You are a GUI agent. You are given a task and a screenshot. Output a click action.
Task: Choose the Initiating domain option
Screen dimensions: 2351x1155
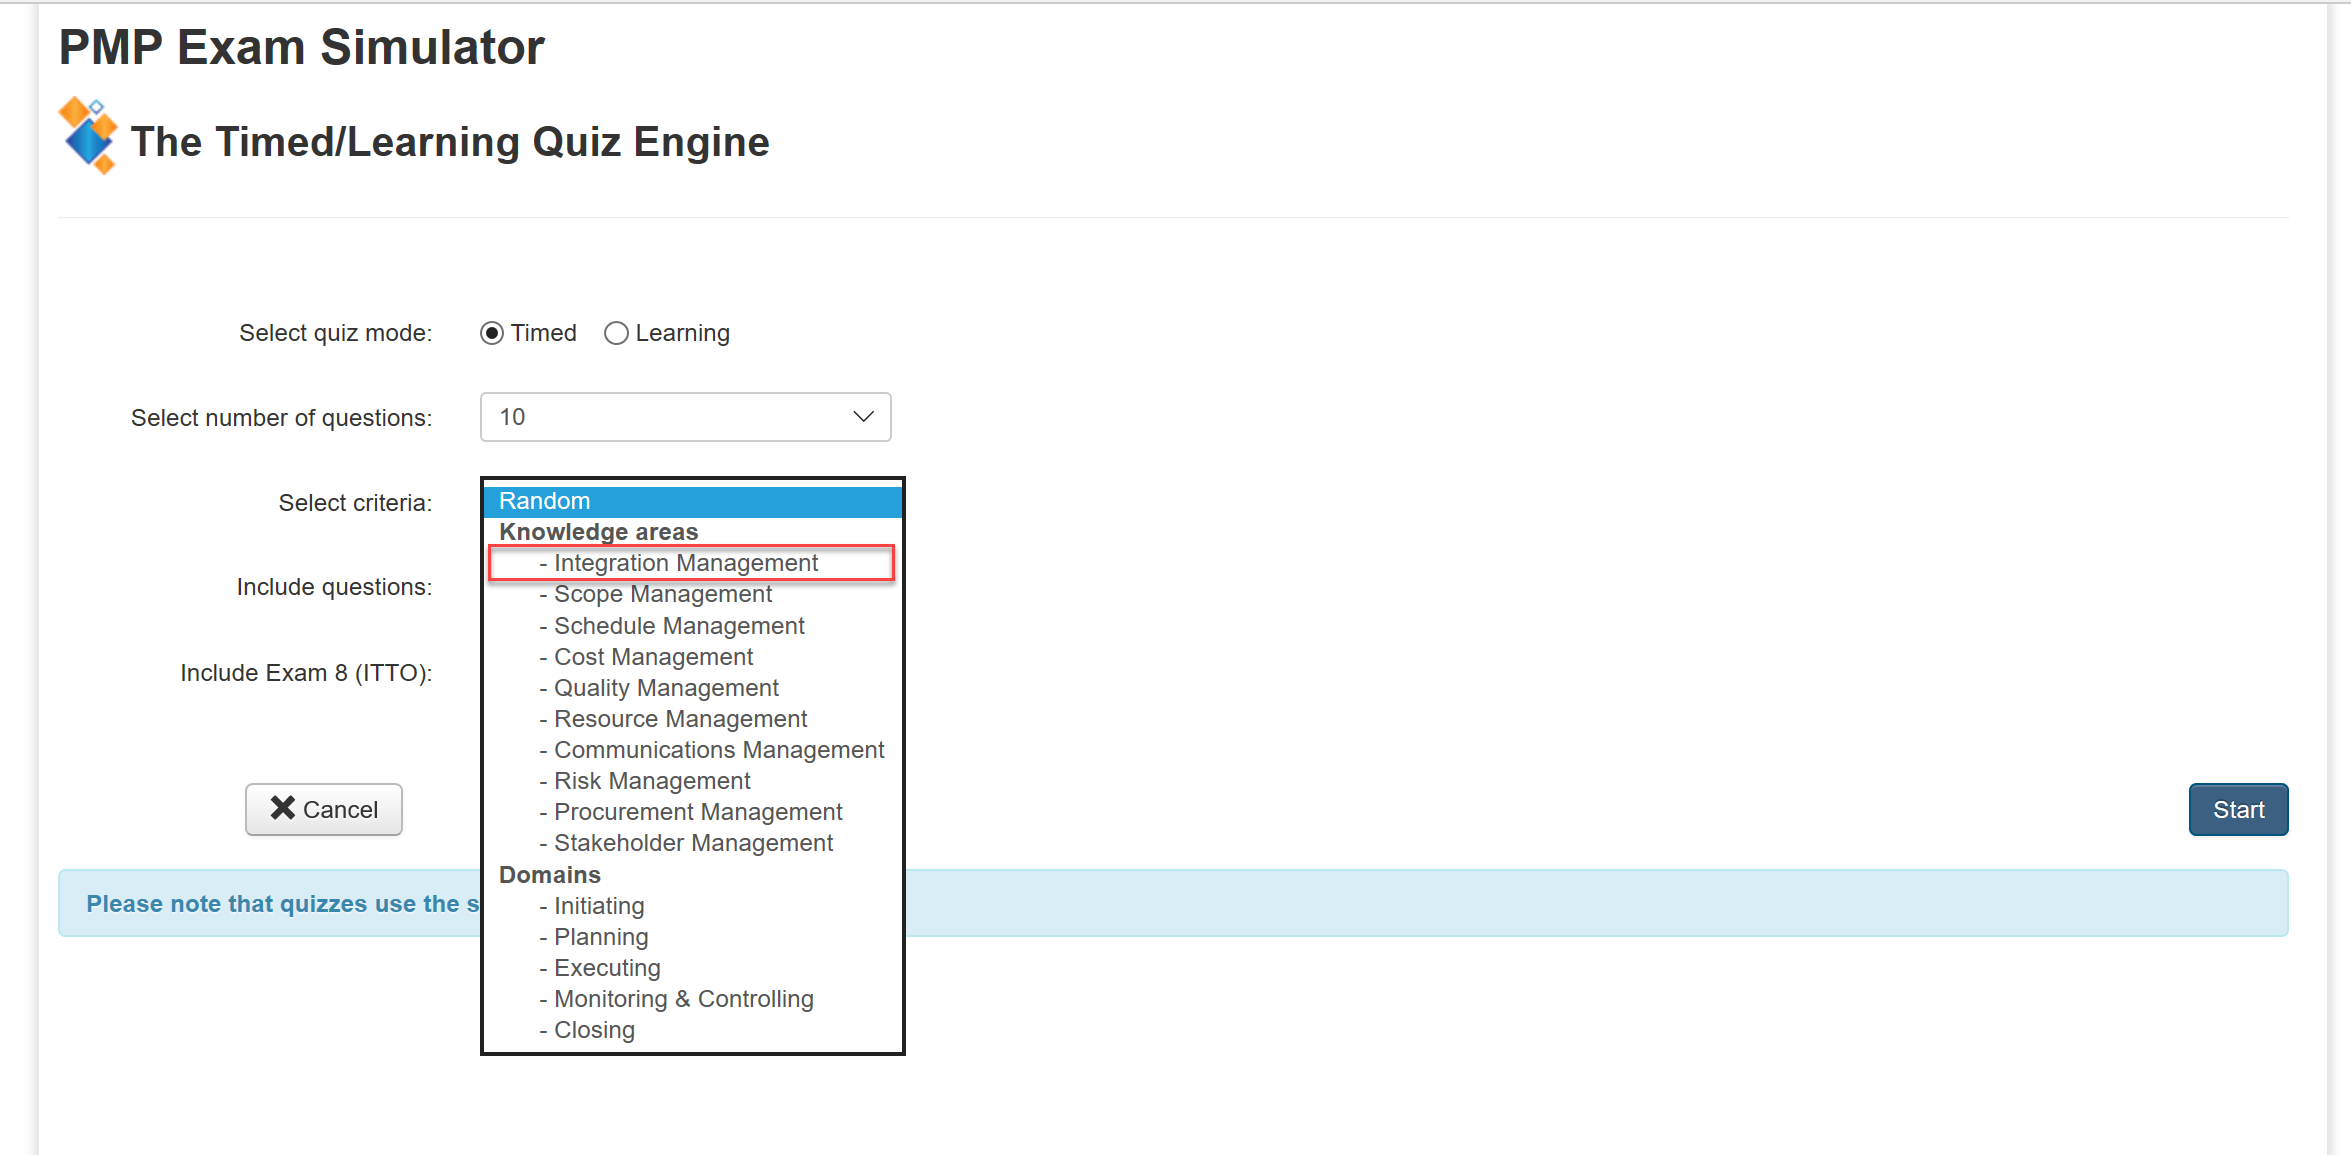coord(693,906)
